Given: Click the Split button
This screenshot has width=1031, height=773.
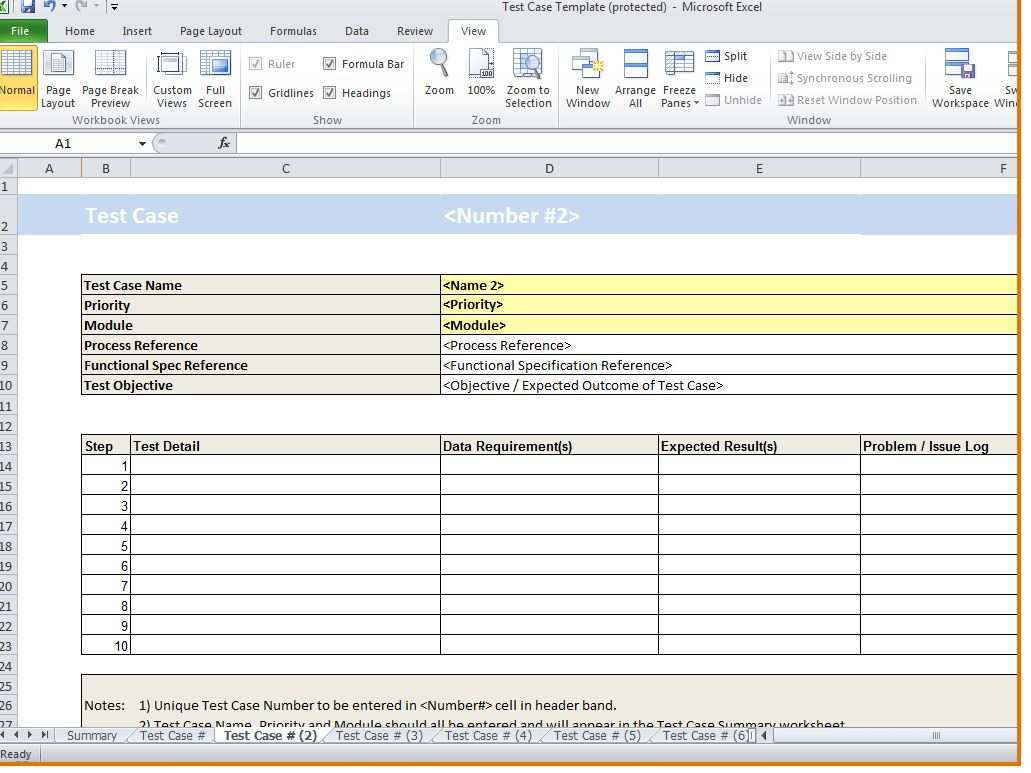Looking at the screenshot, I should click(x=726, y=56).
